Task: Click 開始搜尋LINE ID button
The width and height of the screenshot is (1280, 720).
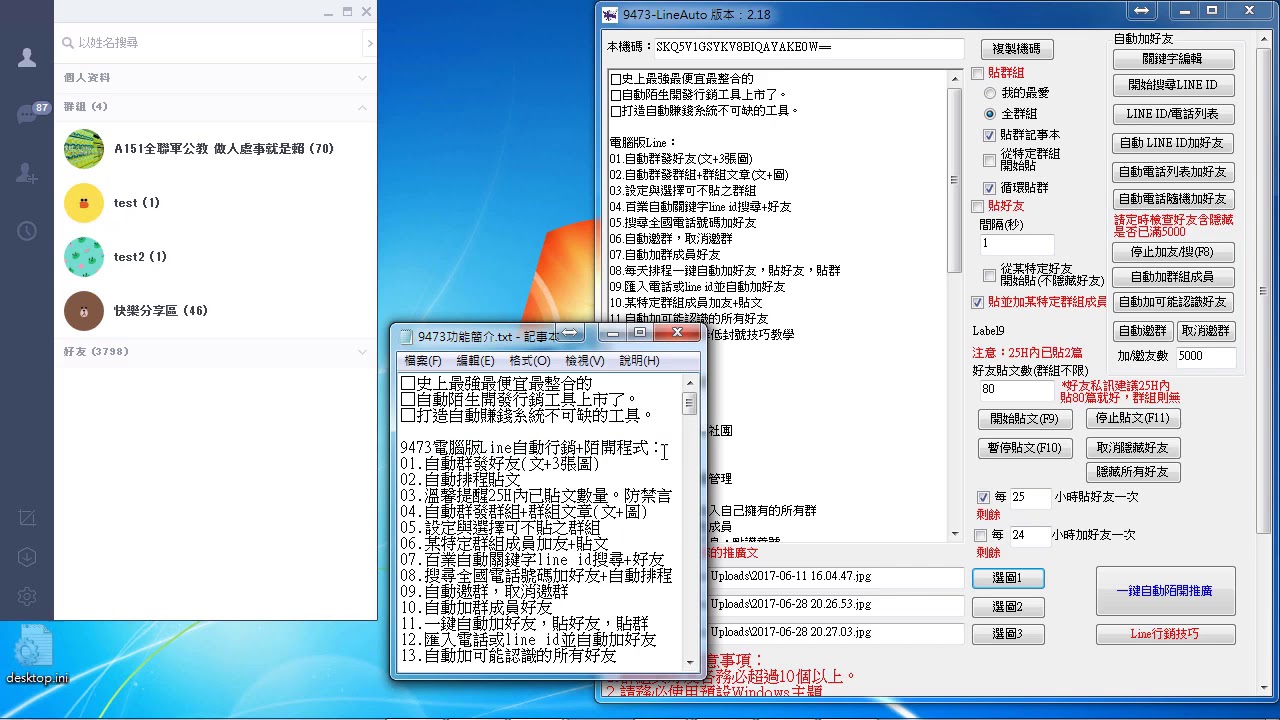Action: click(x=1173, y=85)
